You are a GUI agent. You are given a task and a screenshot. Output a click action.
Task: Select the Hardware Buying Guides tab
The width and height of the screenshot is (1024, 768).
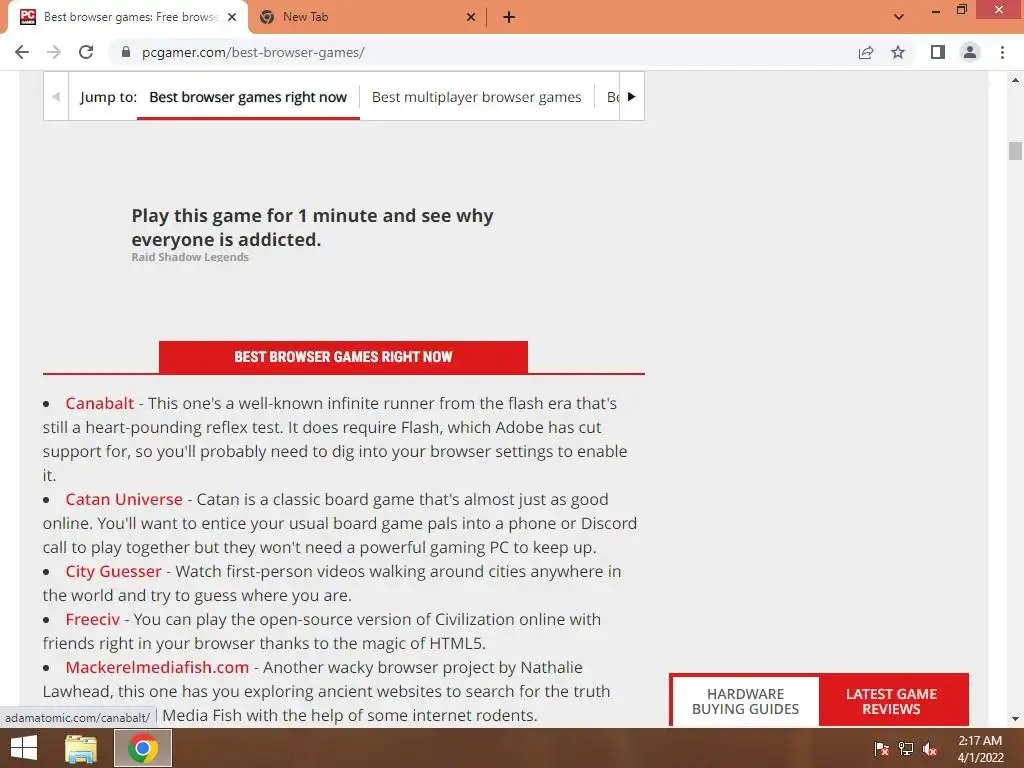pyautogui.click(x=745, y=701)
